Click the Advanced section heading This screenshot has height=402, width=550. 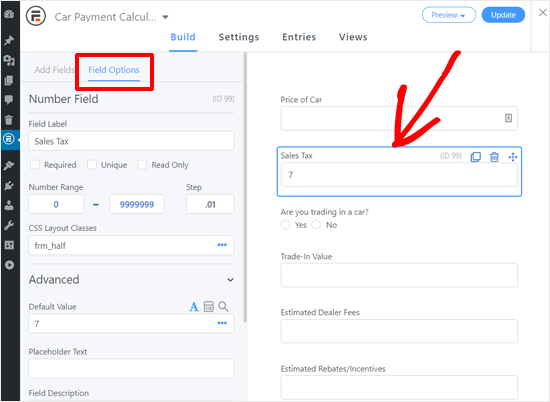[x=54, y=280]
